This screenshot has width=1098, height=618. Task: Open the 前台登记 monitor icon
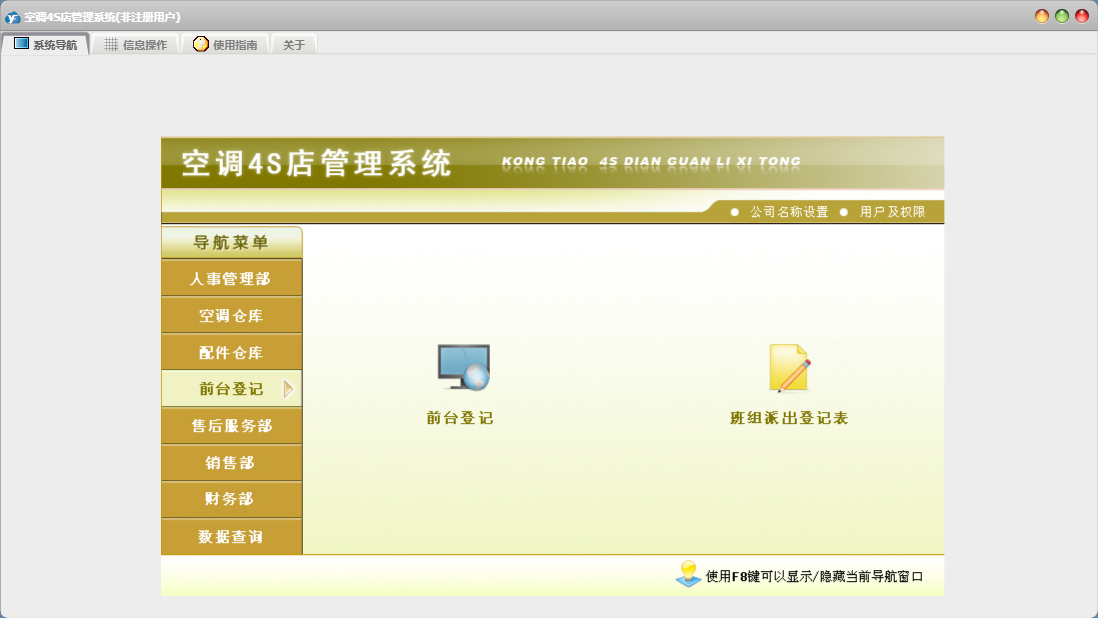(x=463, y=367)
